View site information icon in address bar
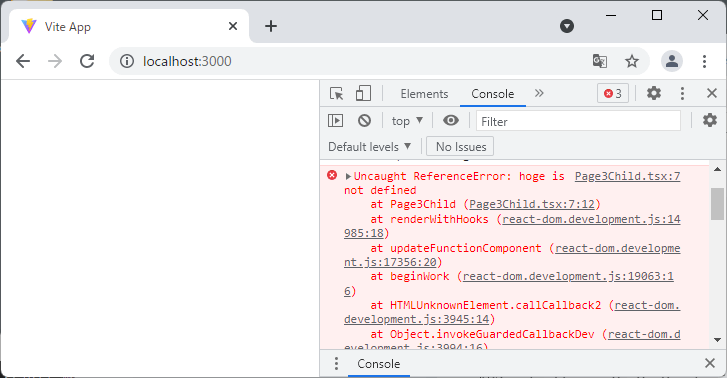Image resolution: width=727 pixels, height=378 pixels. tap(127, 61)
